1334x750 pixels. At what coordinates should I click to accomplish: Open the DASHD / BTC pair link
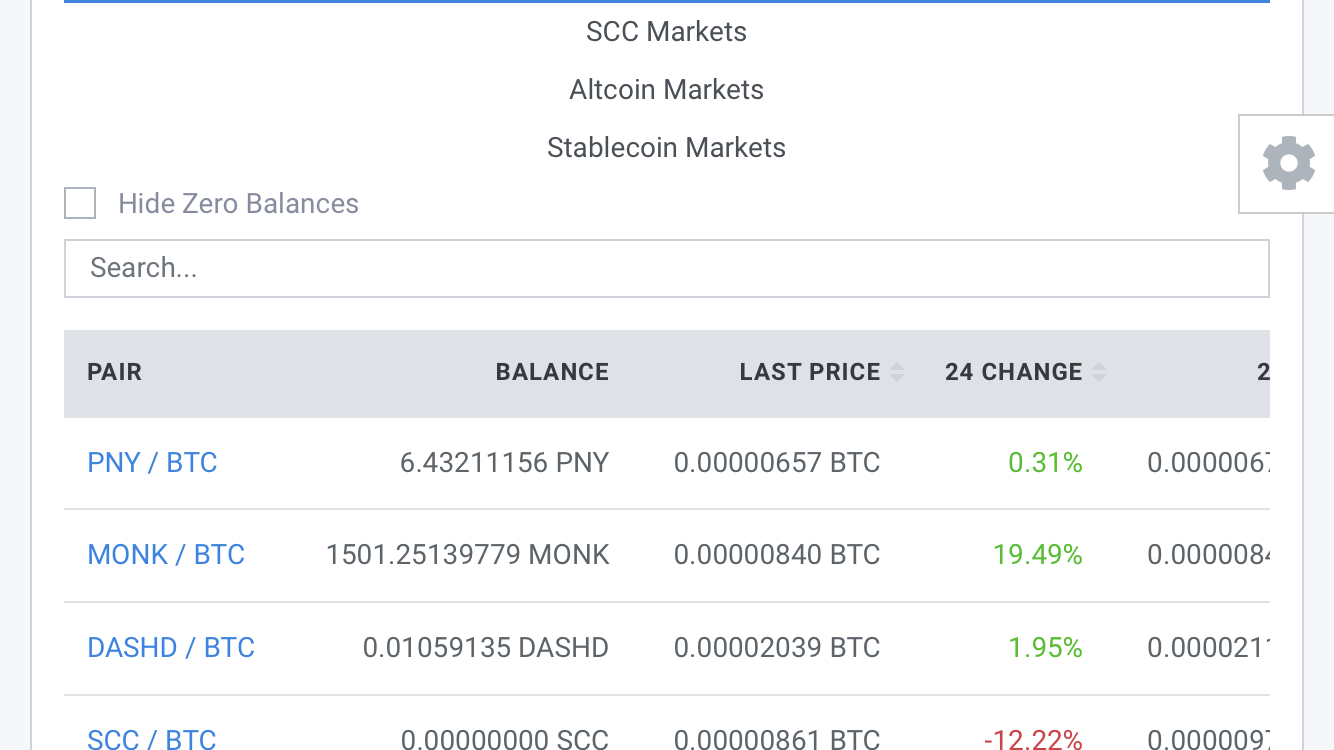(171, 648)
